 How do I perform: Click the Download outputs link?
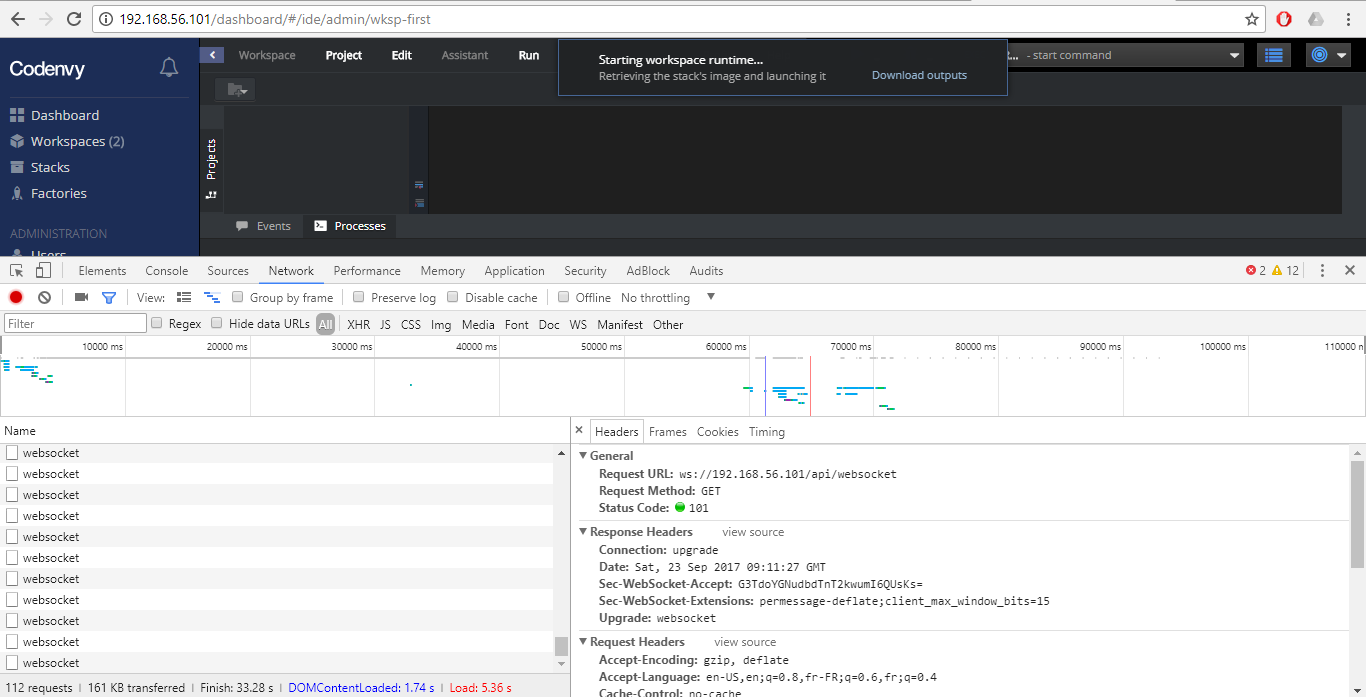(919, 74)
